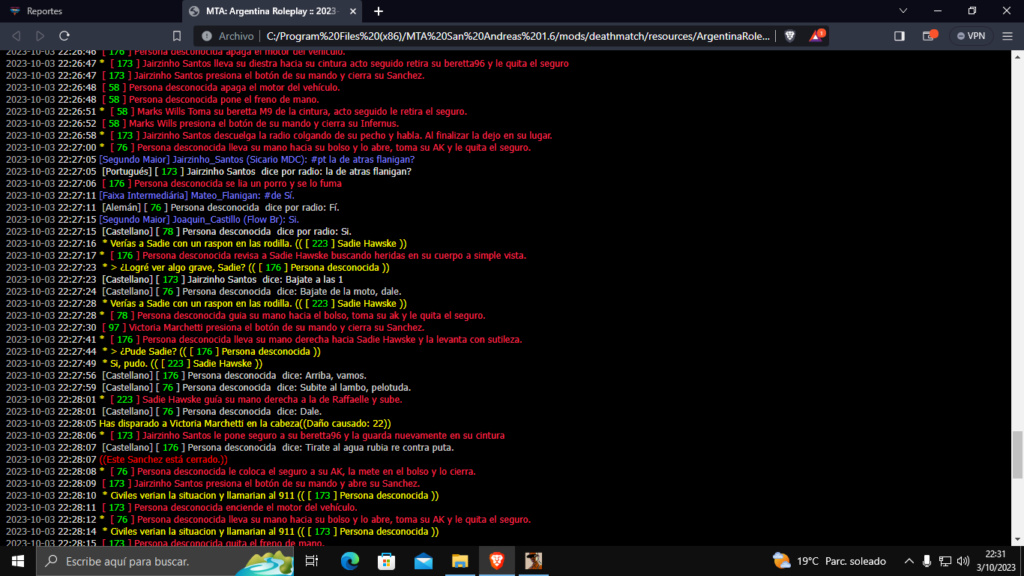Screen dimensions: 1024x576
Task: Go back using browser back arrow
Action: click(x=16, y=36)
